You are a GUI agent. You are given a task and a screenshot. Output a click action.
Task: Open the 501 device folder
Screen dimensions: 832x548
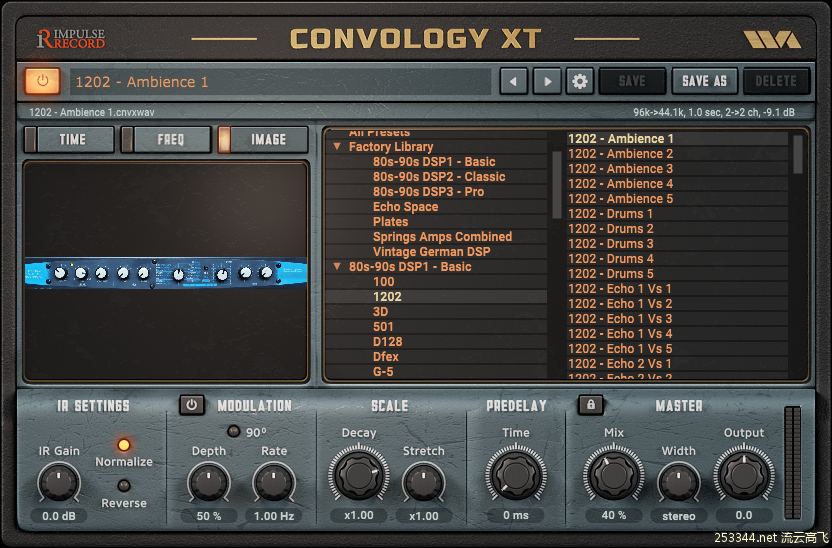tap(383, 326)
